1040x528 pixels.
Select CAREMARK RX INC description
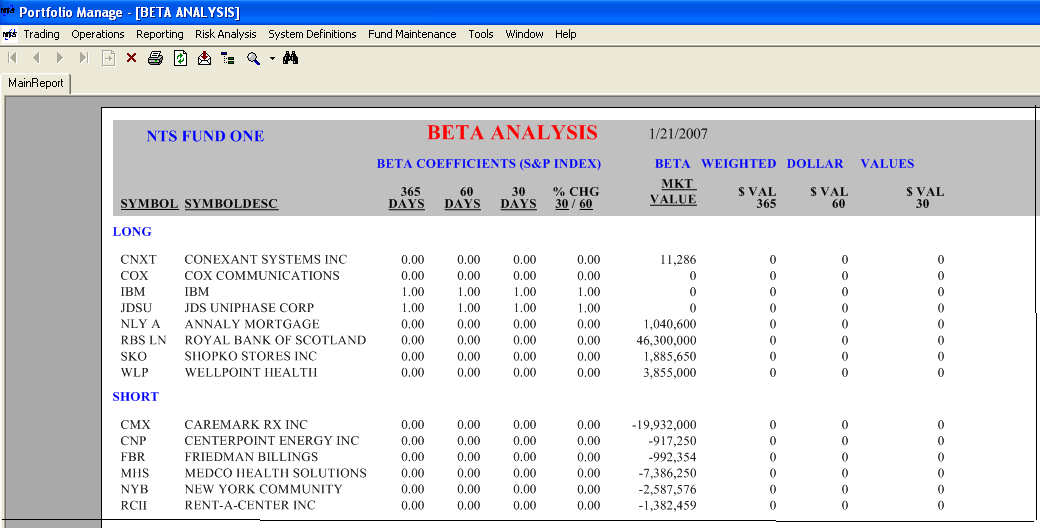pyautogui.click(x=246, y=425)
